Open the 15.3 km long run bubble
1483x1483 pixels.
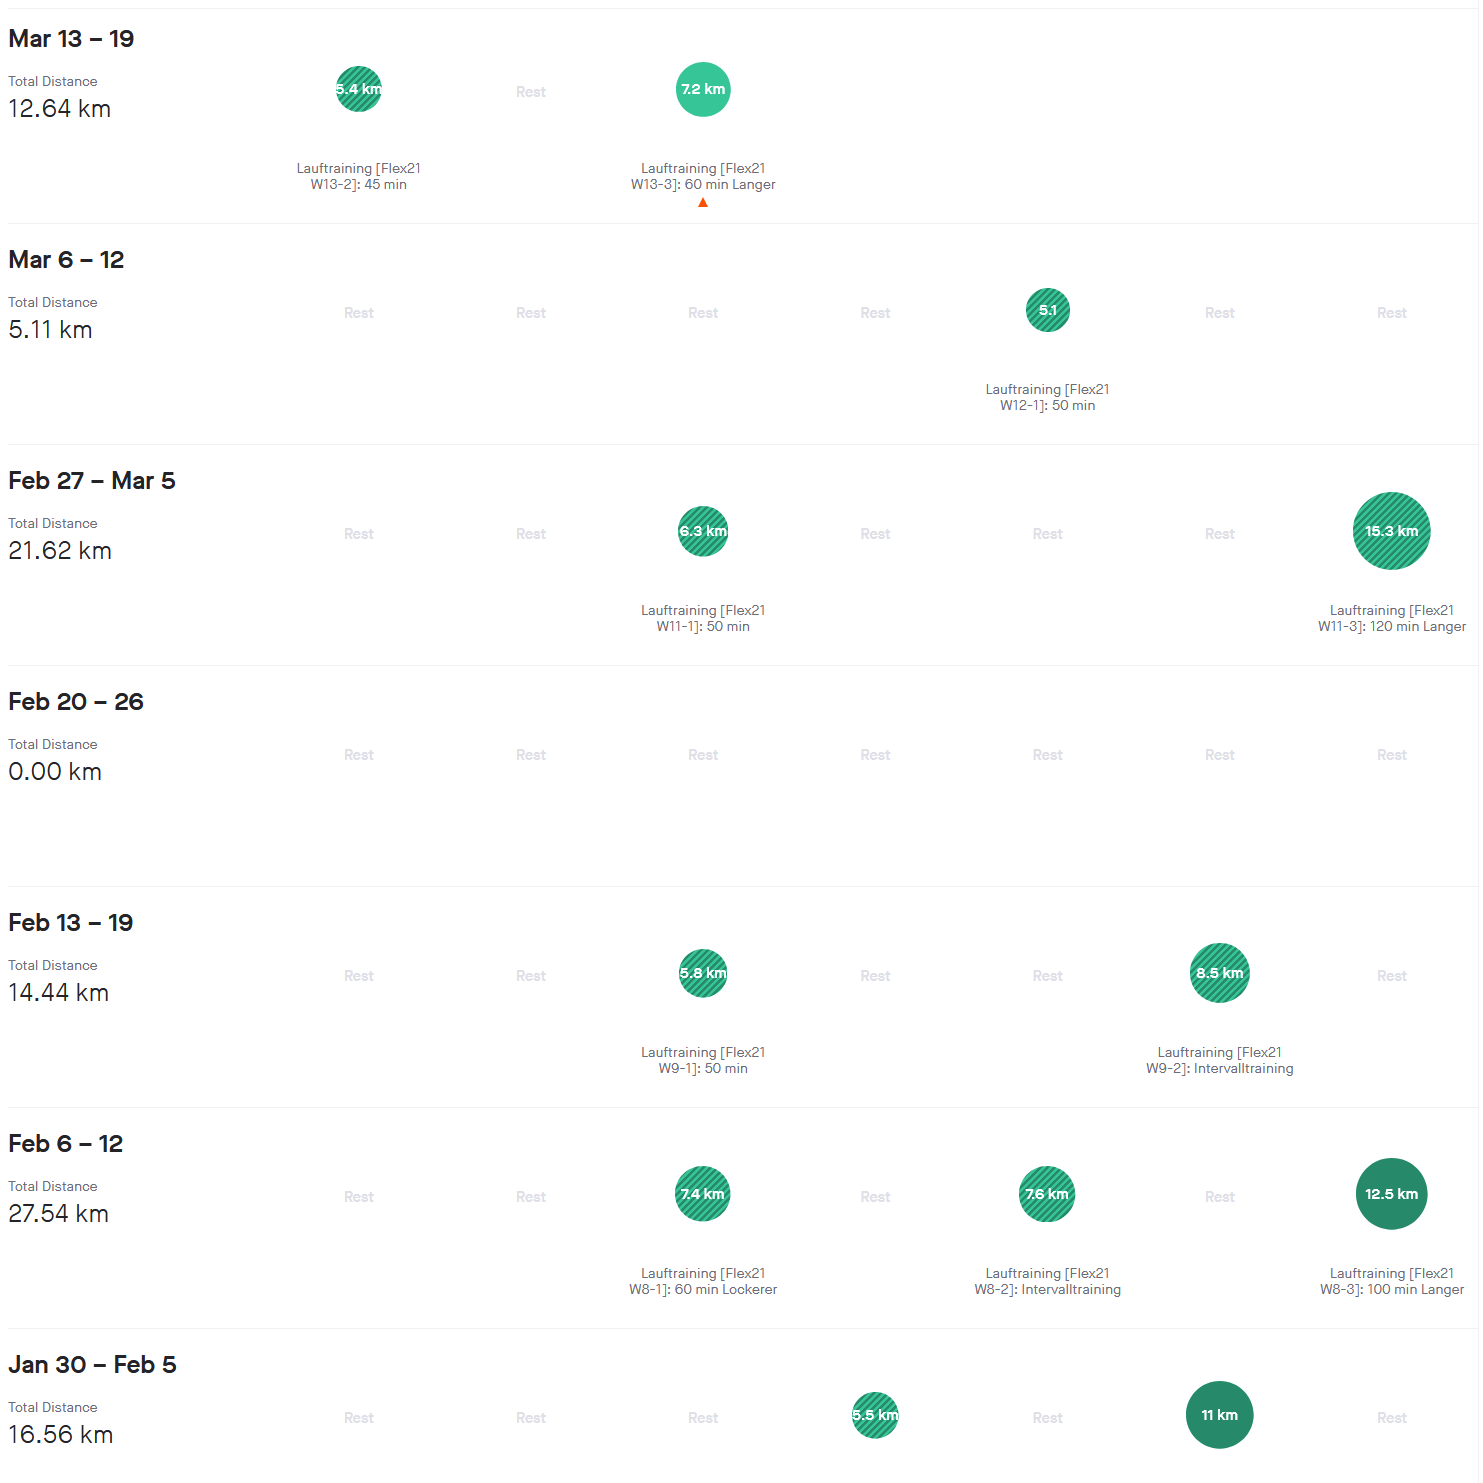[1392, 531]
